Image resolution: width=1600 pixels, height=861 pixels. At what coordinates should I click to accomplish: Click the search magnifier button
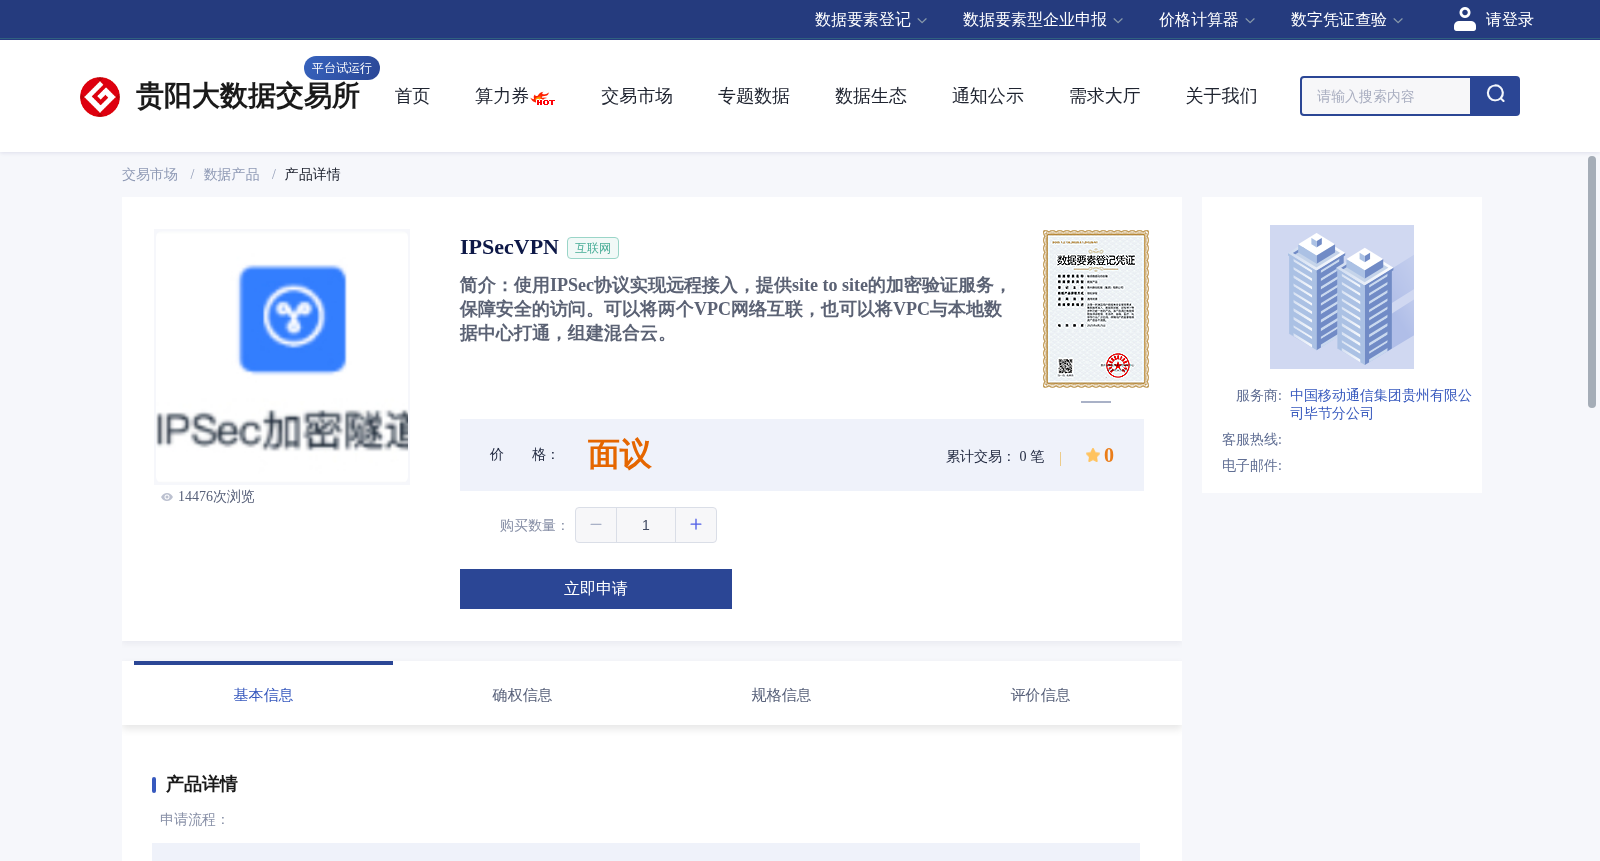click(x=1495, y=96)
